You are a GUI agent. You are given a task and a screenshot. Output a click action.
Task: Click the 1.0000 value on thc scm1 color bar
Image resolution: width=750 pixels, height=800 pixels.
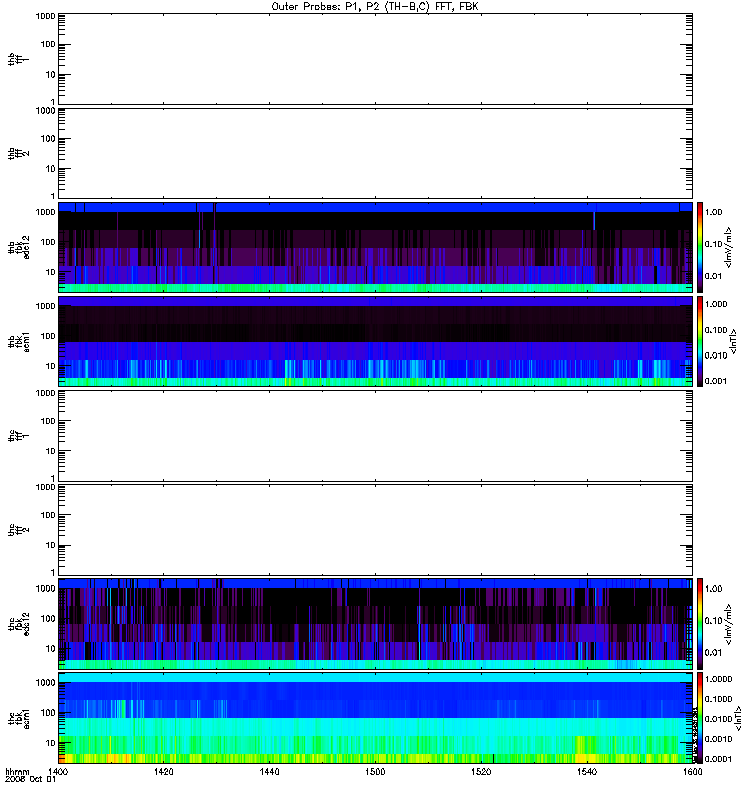[x=718, y=679]
